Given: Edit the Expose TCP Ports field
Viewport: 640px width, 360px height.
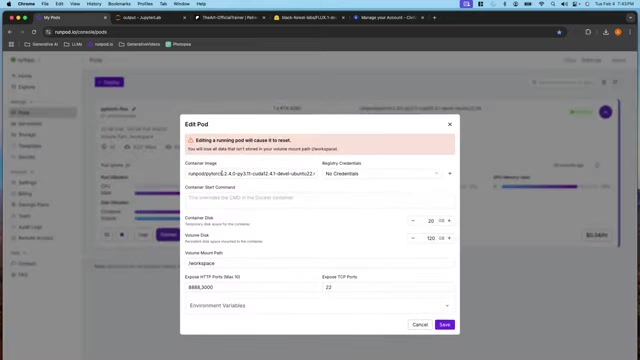Looking at the screenshot, I should pos(388,287).
